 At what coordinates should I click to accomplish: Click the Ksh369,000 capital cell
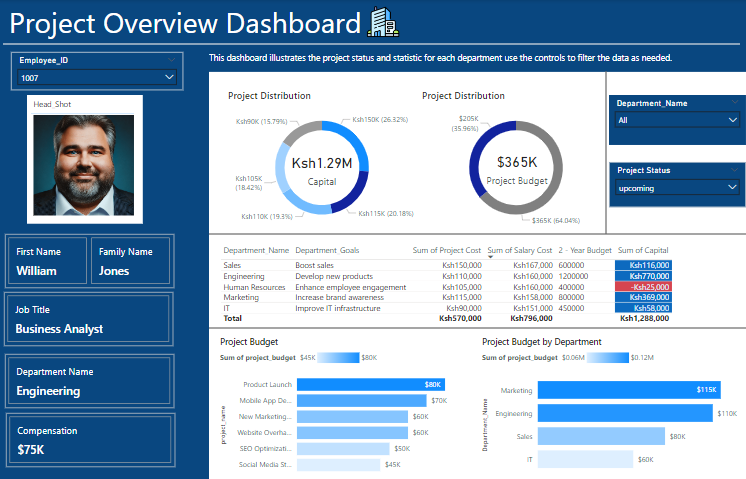click(643, 297)
